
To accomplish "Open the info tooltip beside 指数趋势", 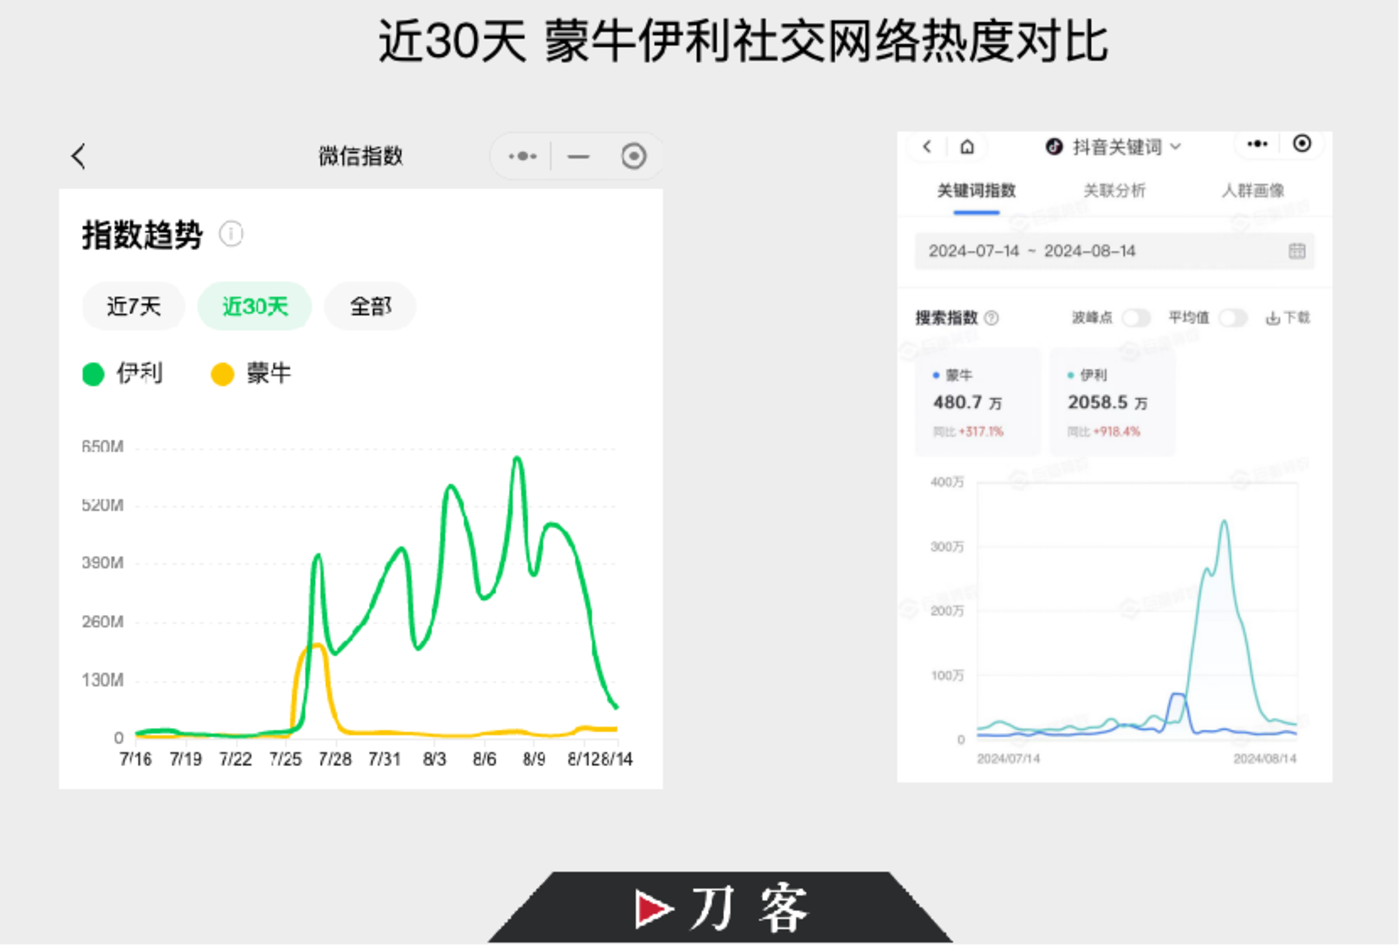I will (x=231, y=234).
